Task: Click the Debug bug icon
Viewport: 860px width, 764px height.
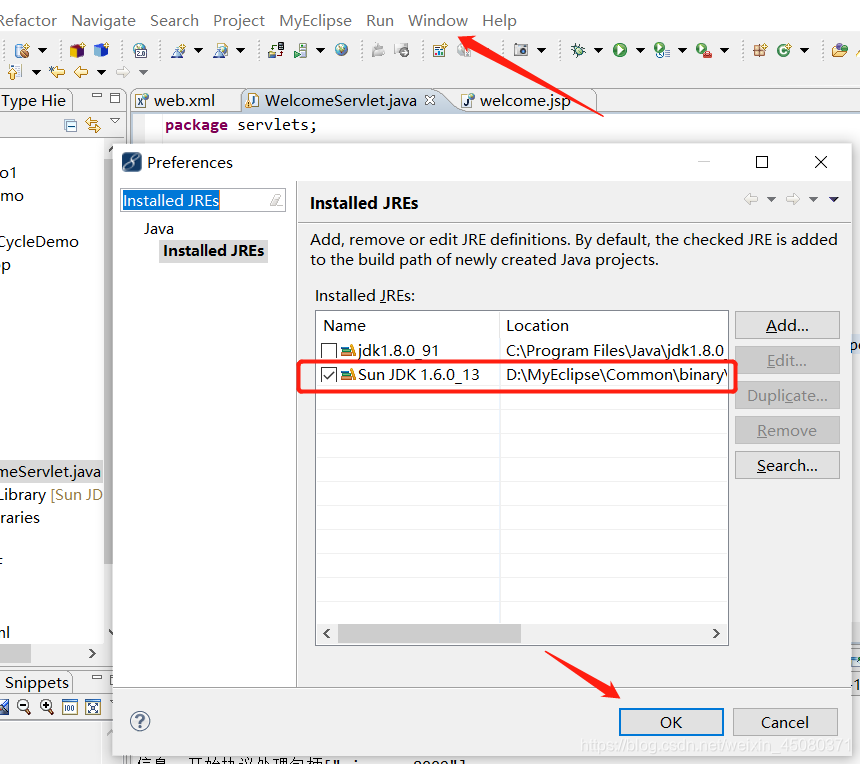Action: [x=578, y=50]
